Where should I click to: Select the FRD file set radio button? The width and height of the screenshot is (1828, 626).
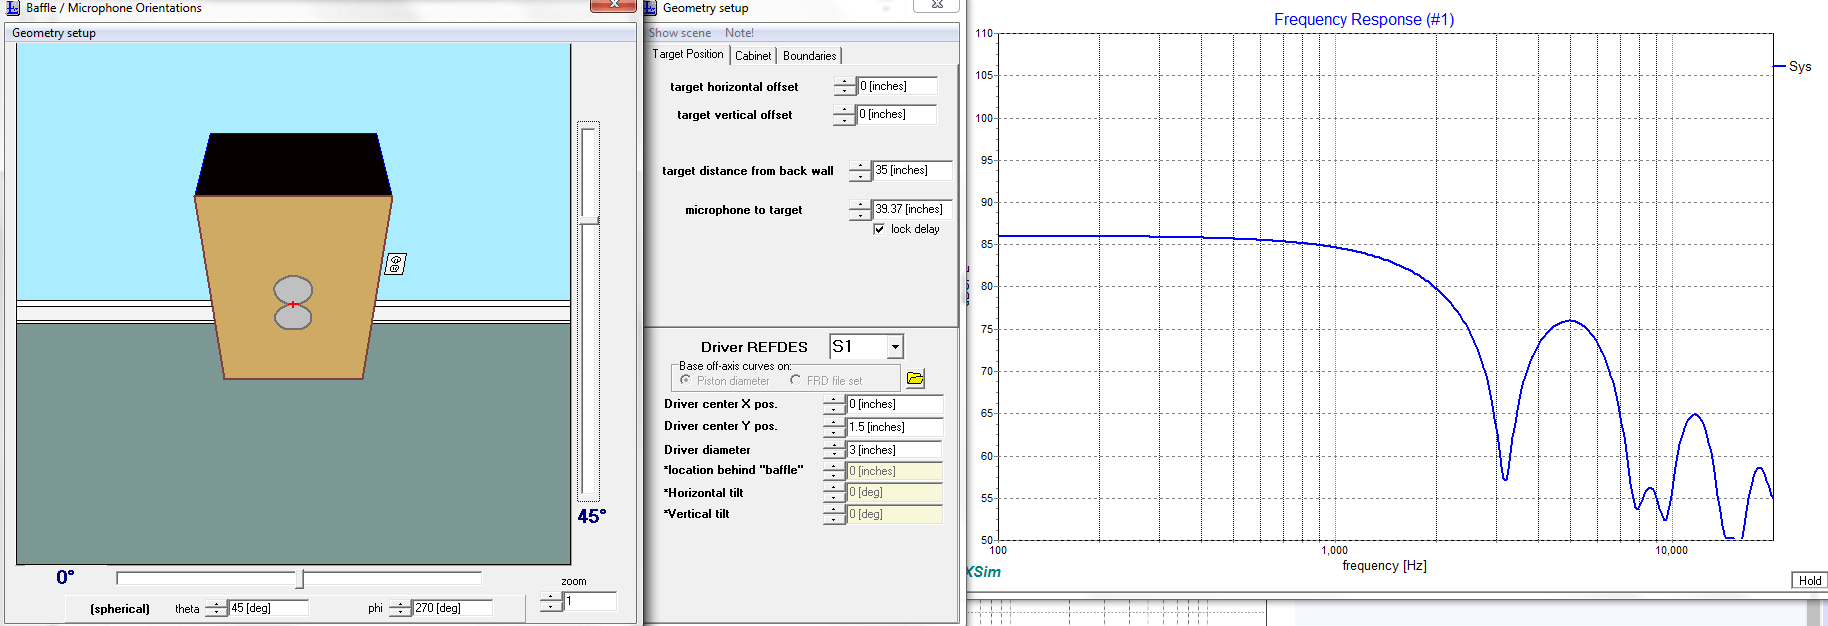(795, 380)
